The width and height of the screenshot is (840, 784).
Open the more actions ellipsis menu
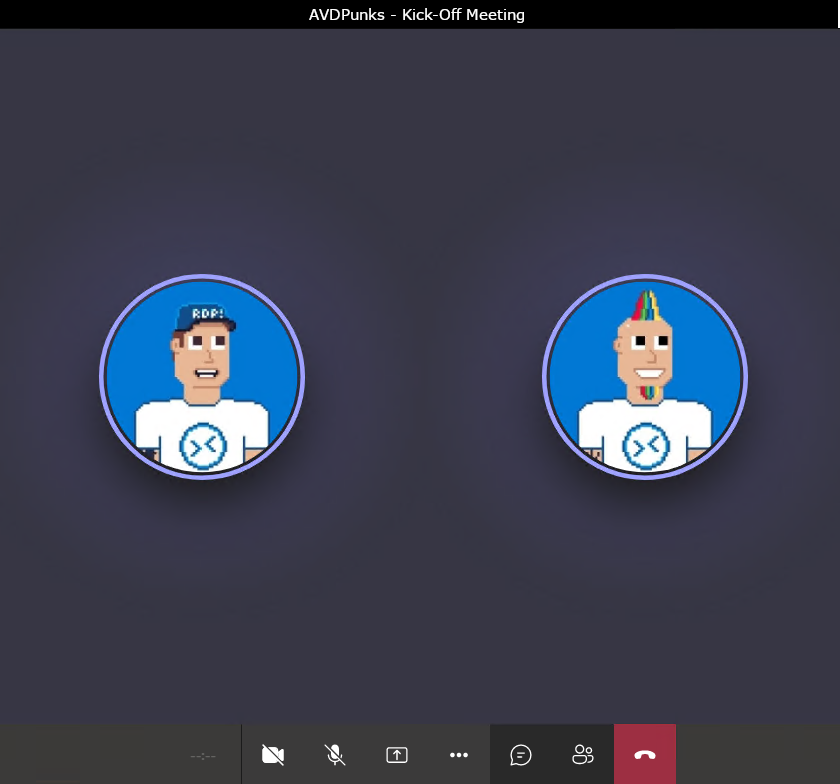click(459, 755)
